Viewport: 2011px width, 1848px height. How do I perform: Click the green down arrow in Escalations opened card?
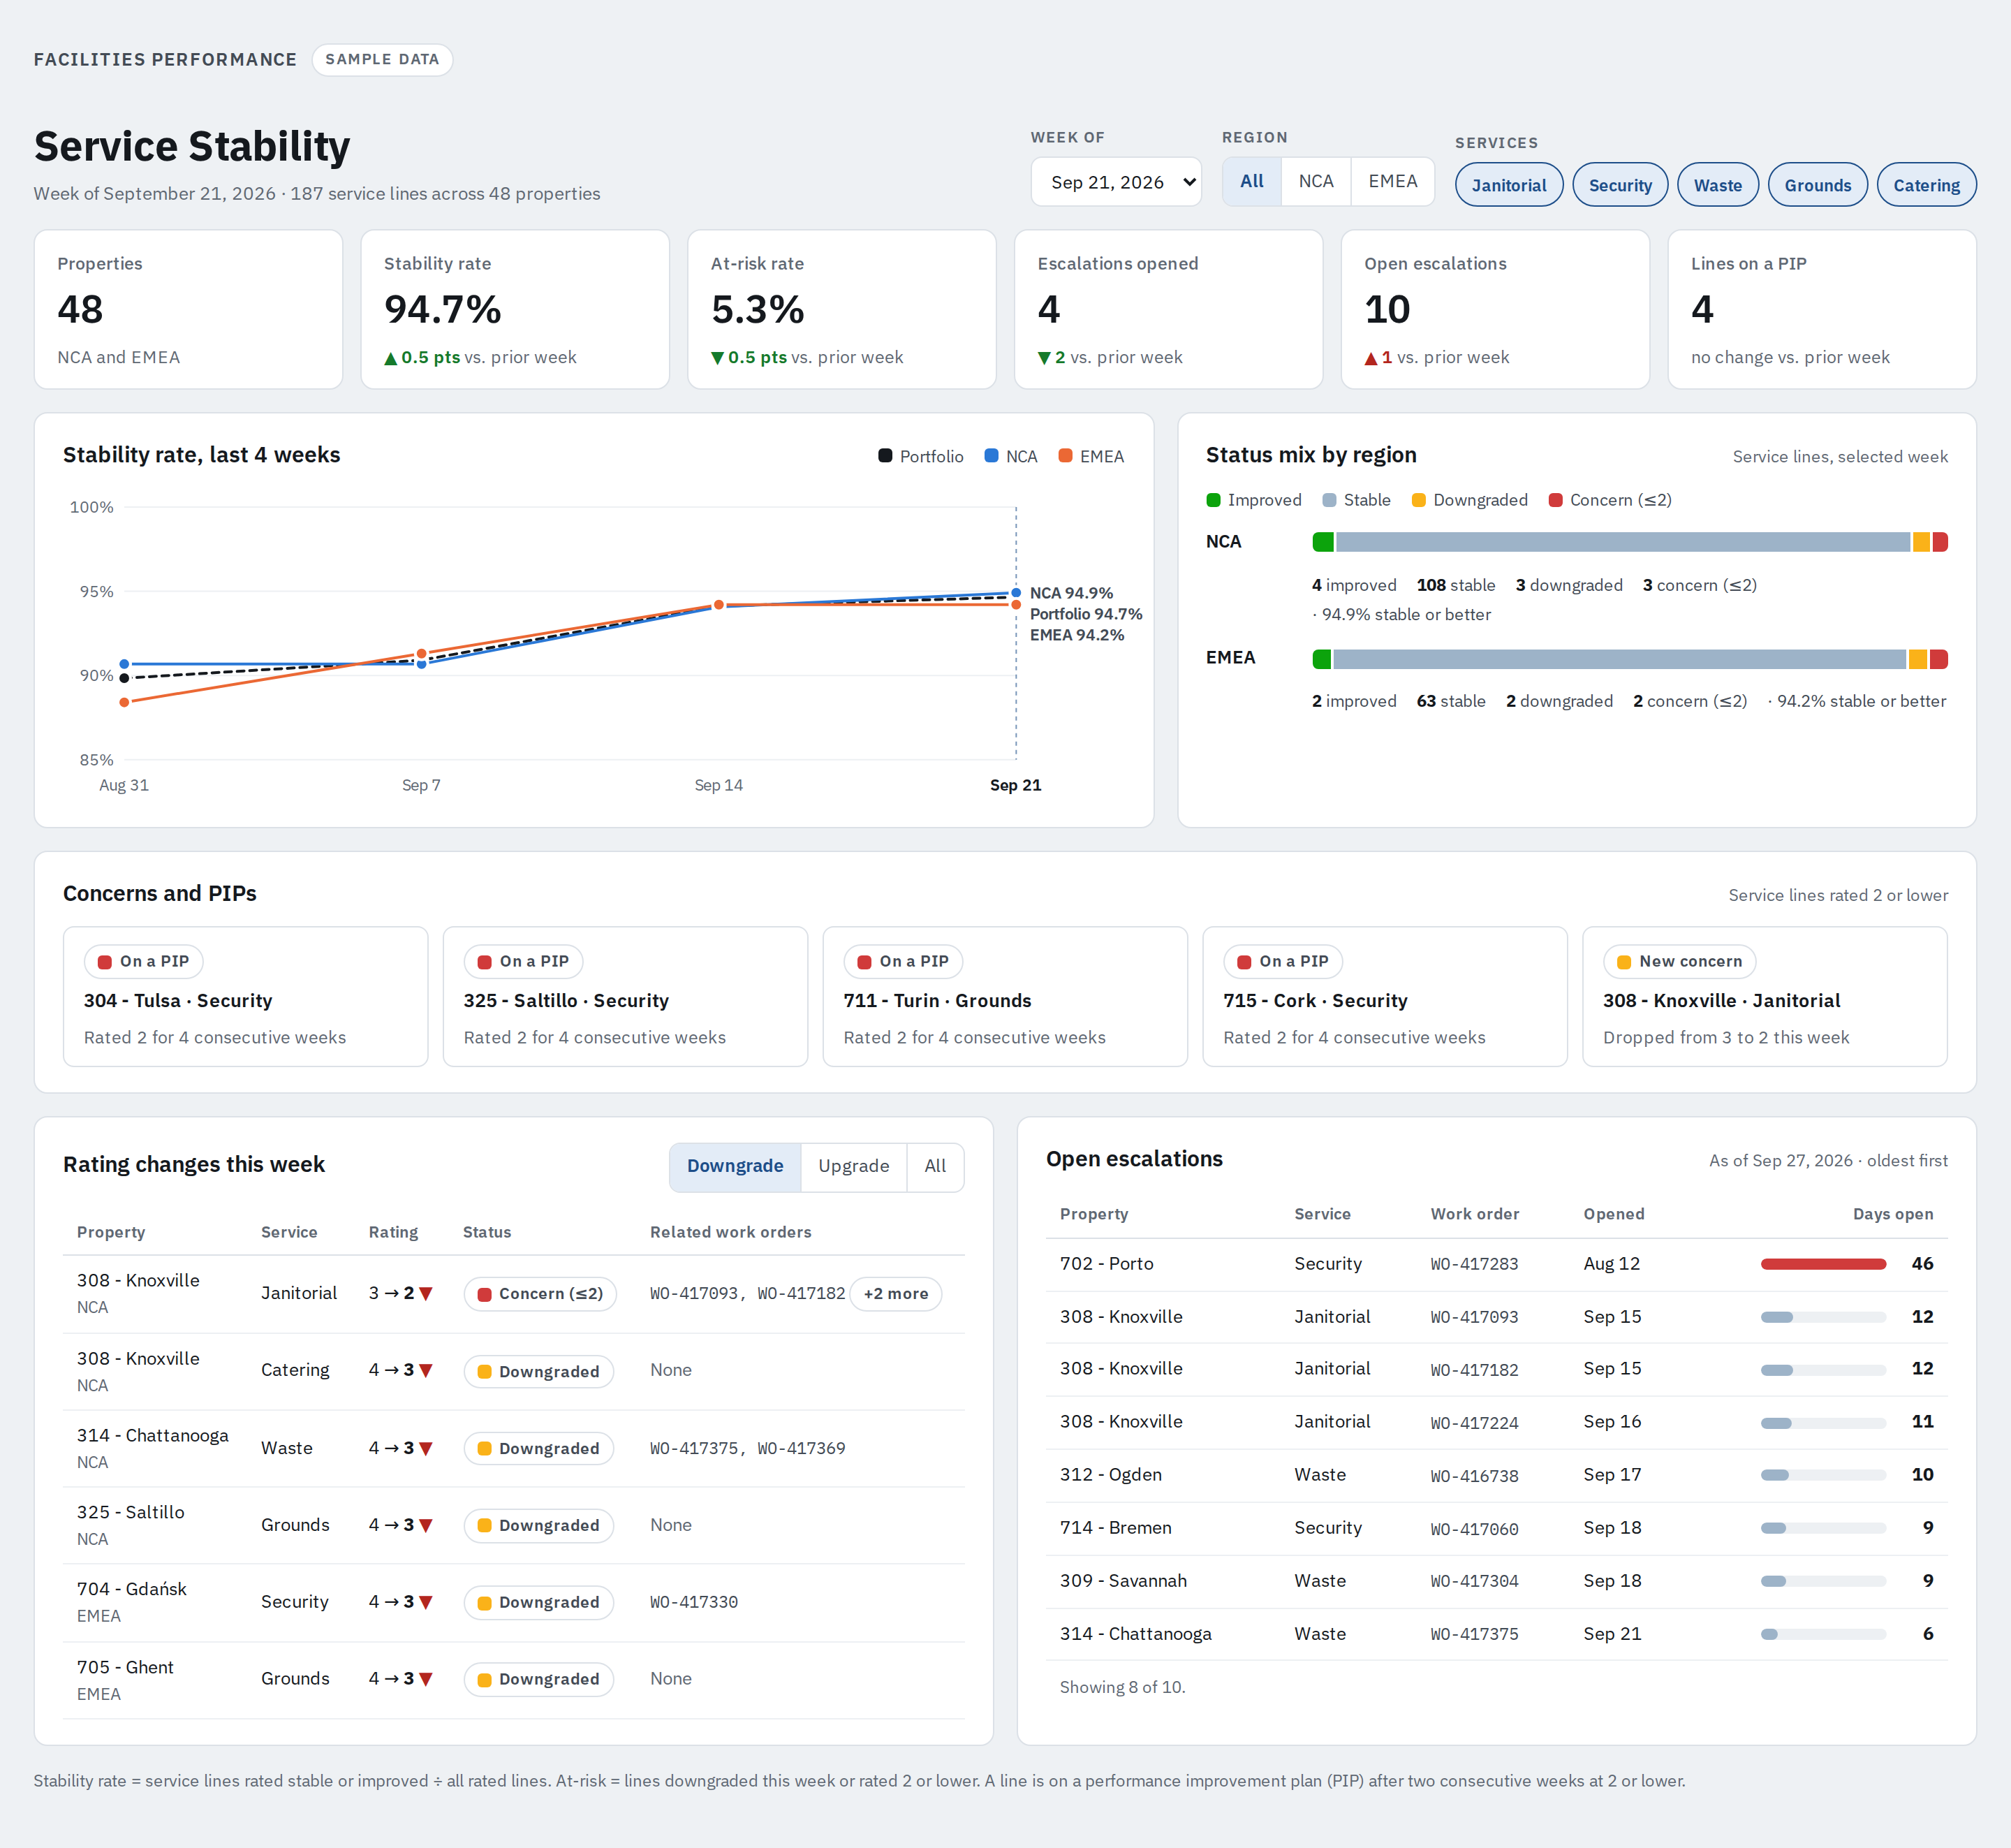[x=1044, y=358]
